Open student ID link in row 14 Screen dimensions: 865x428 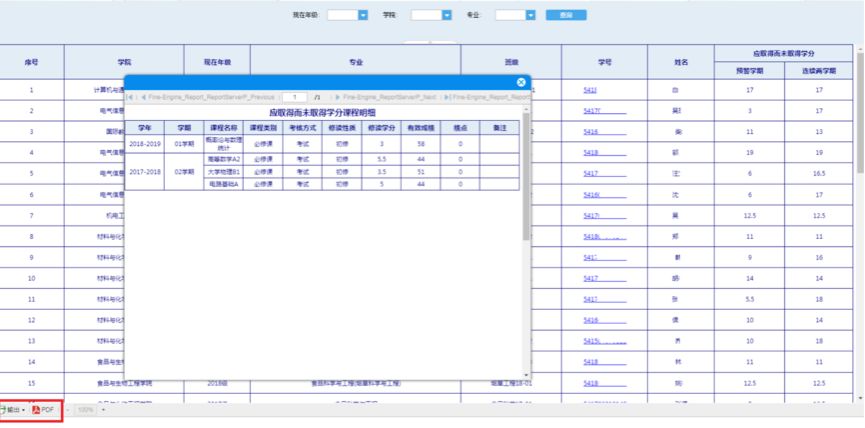click(x=604, y=362)
